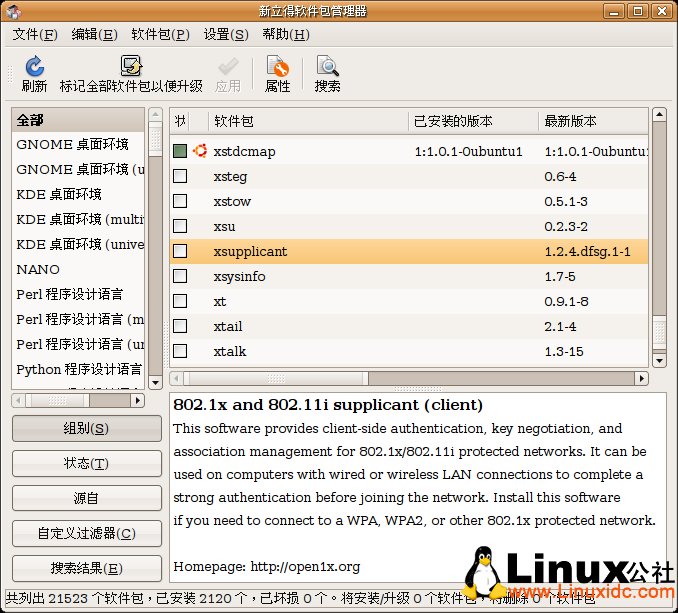Select the KDE 桌面环境 (unive…) category
This screenshot has width=678, height=613.
pyautogui.click(x=78, y=245)
